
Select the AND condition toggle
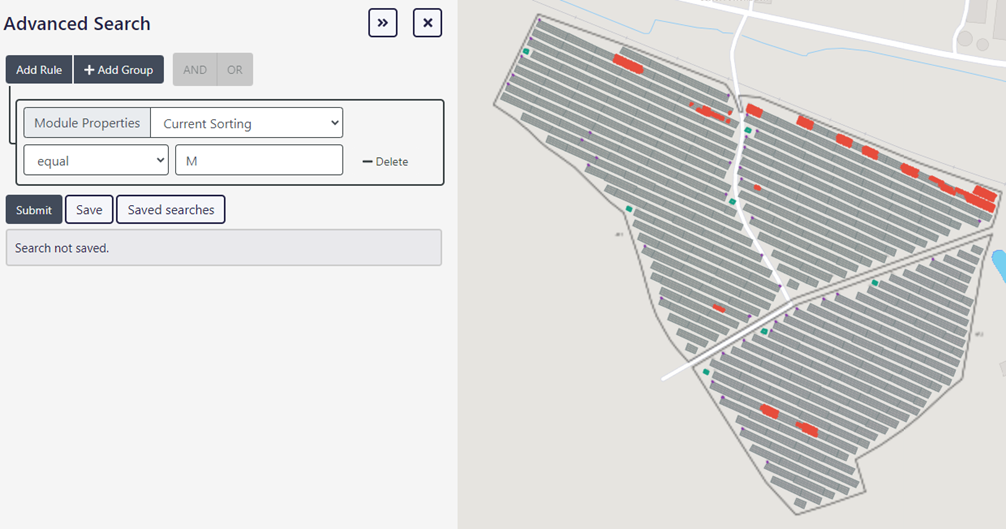point(195,69)
